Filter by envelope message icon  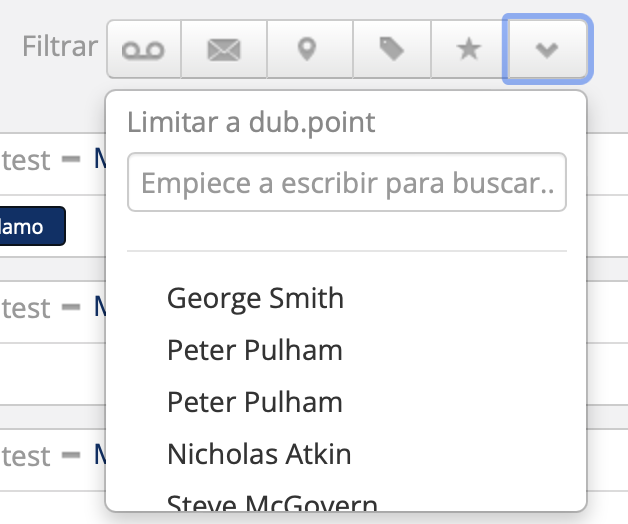tap(224, 49)
